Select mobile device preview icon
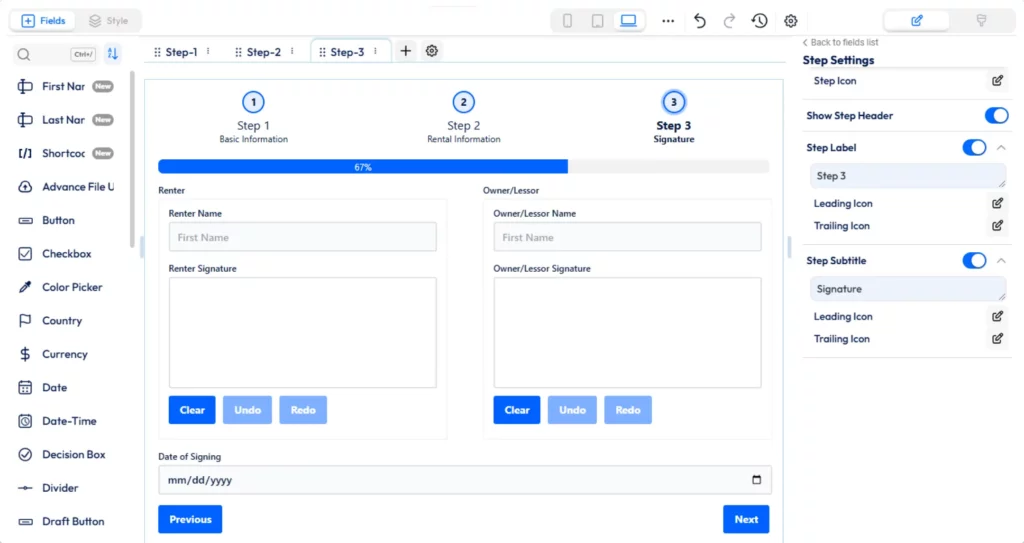1024x543 pixels. point(568,21)
